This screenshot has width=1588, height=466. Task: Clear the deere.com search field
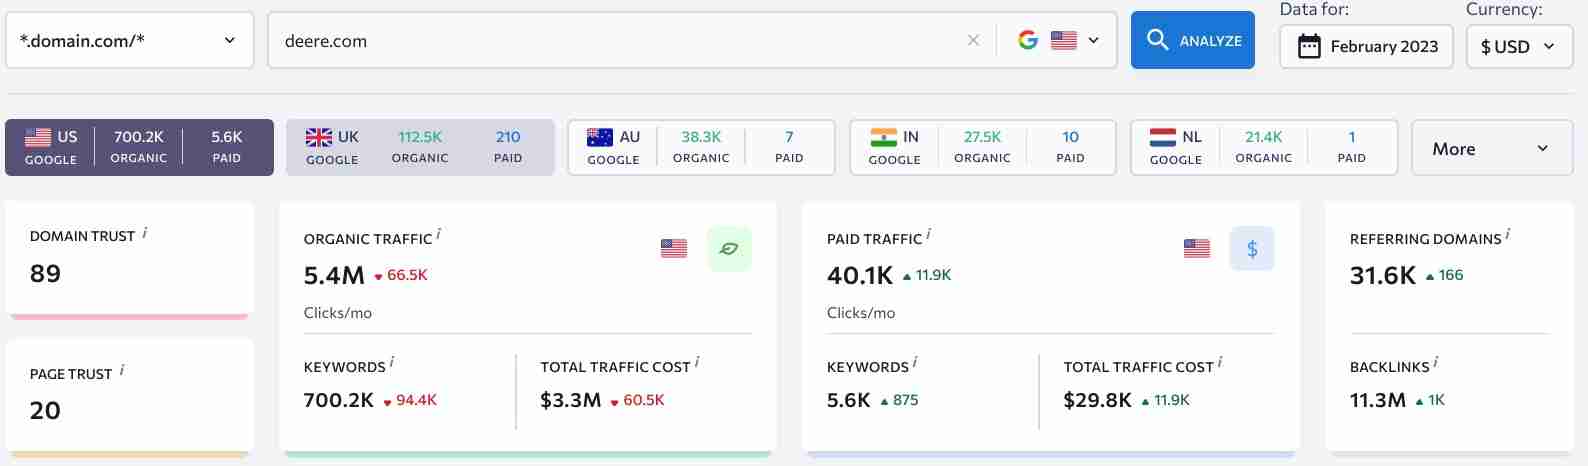[973, 41]
